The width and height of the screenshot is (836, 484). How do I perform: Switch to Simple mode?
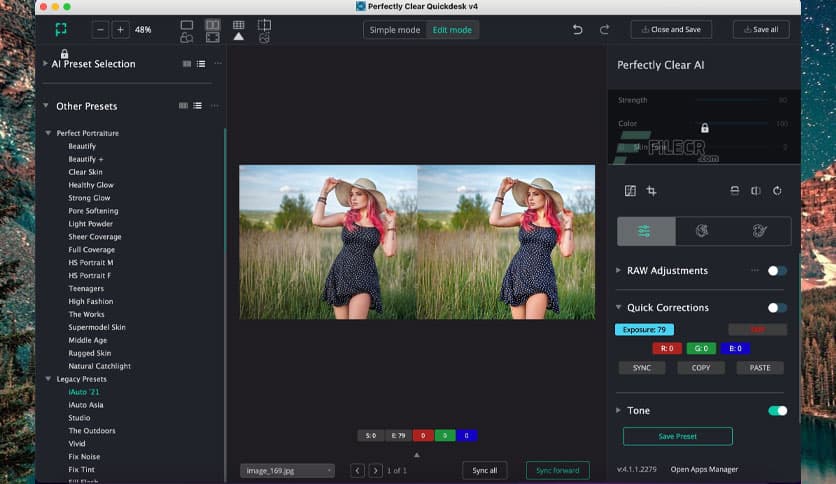click(x=395, y=30)
